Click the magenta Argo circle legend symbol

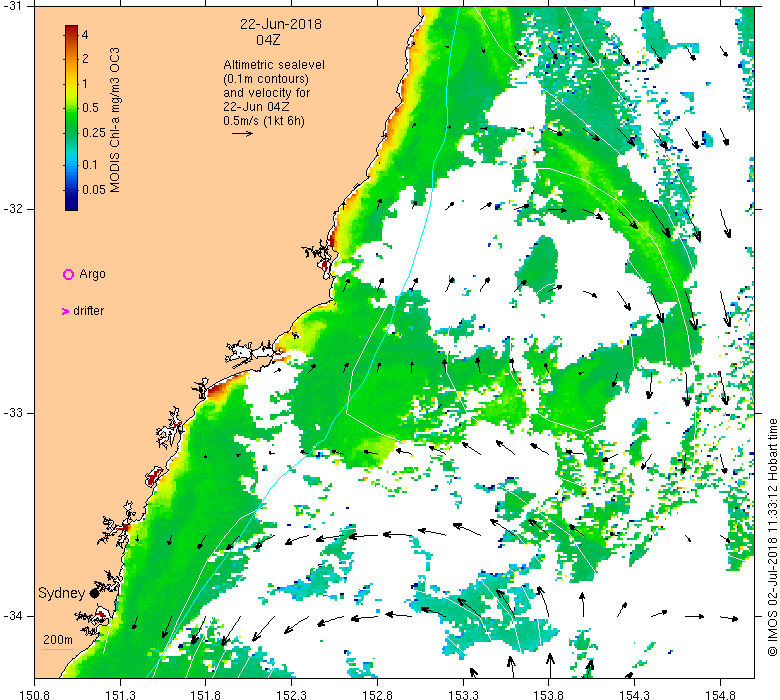pyautogui.click(x=69, y=274)
